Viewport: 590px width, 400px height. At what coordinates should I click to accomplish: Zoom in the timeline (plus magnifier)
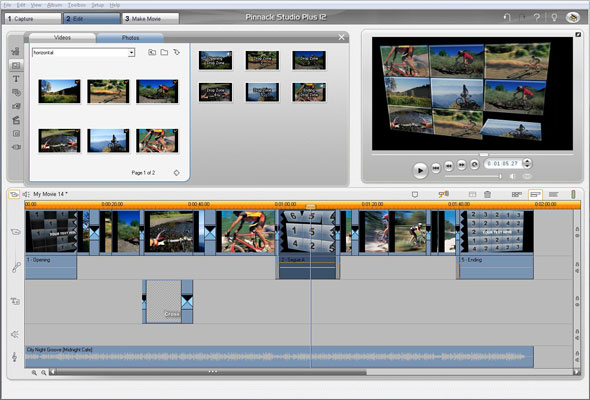point(34,373)
